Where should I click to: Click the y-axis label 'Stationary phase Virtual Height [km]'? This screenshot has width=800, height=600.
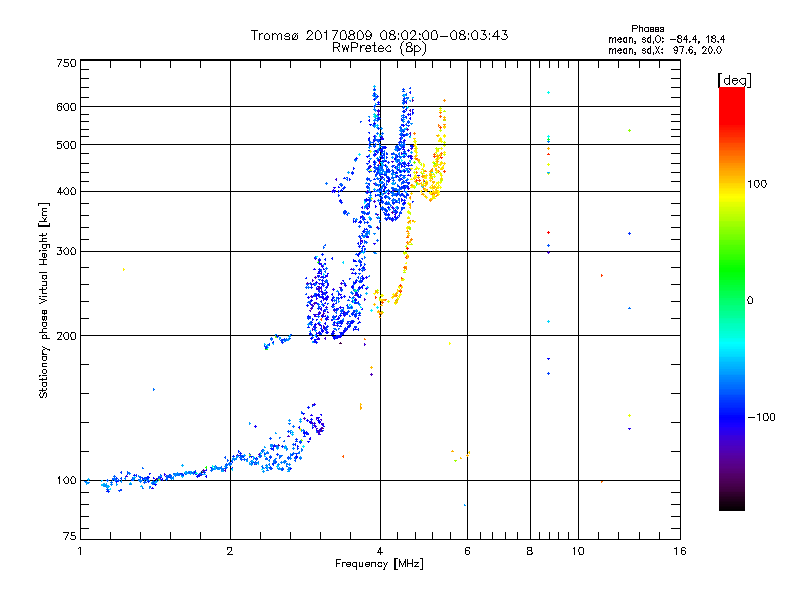pyautogui.click(x=44, y=301)
